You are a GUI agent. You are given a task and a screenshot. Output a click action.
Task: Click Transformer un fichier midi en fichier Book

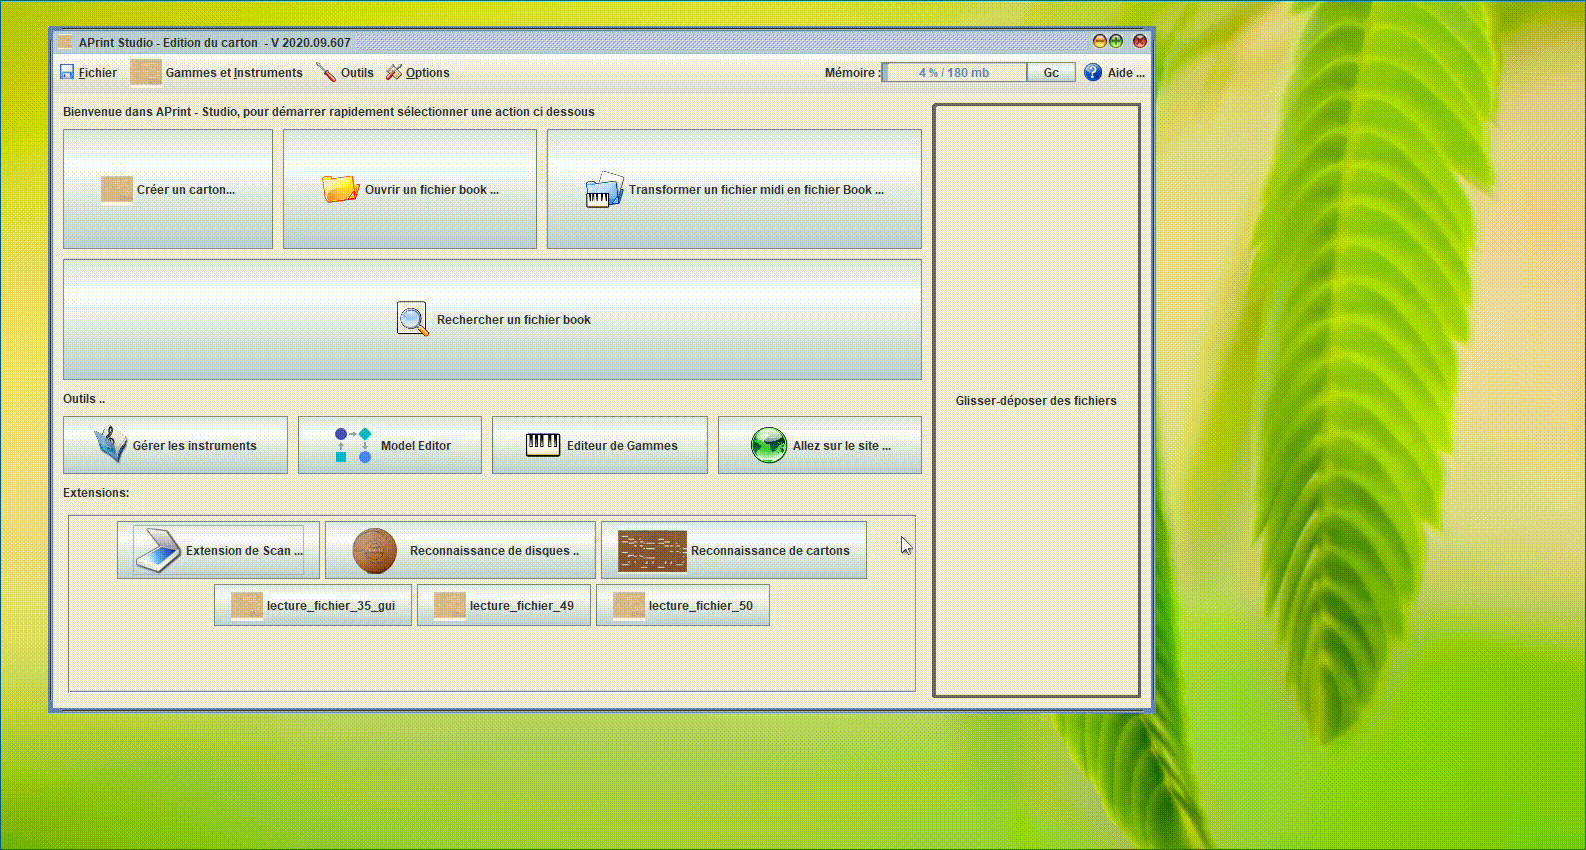coord(734,189)
